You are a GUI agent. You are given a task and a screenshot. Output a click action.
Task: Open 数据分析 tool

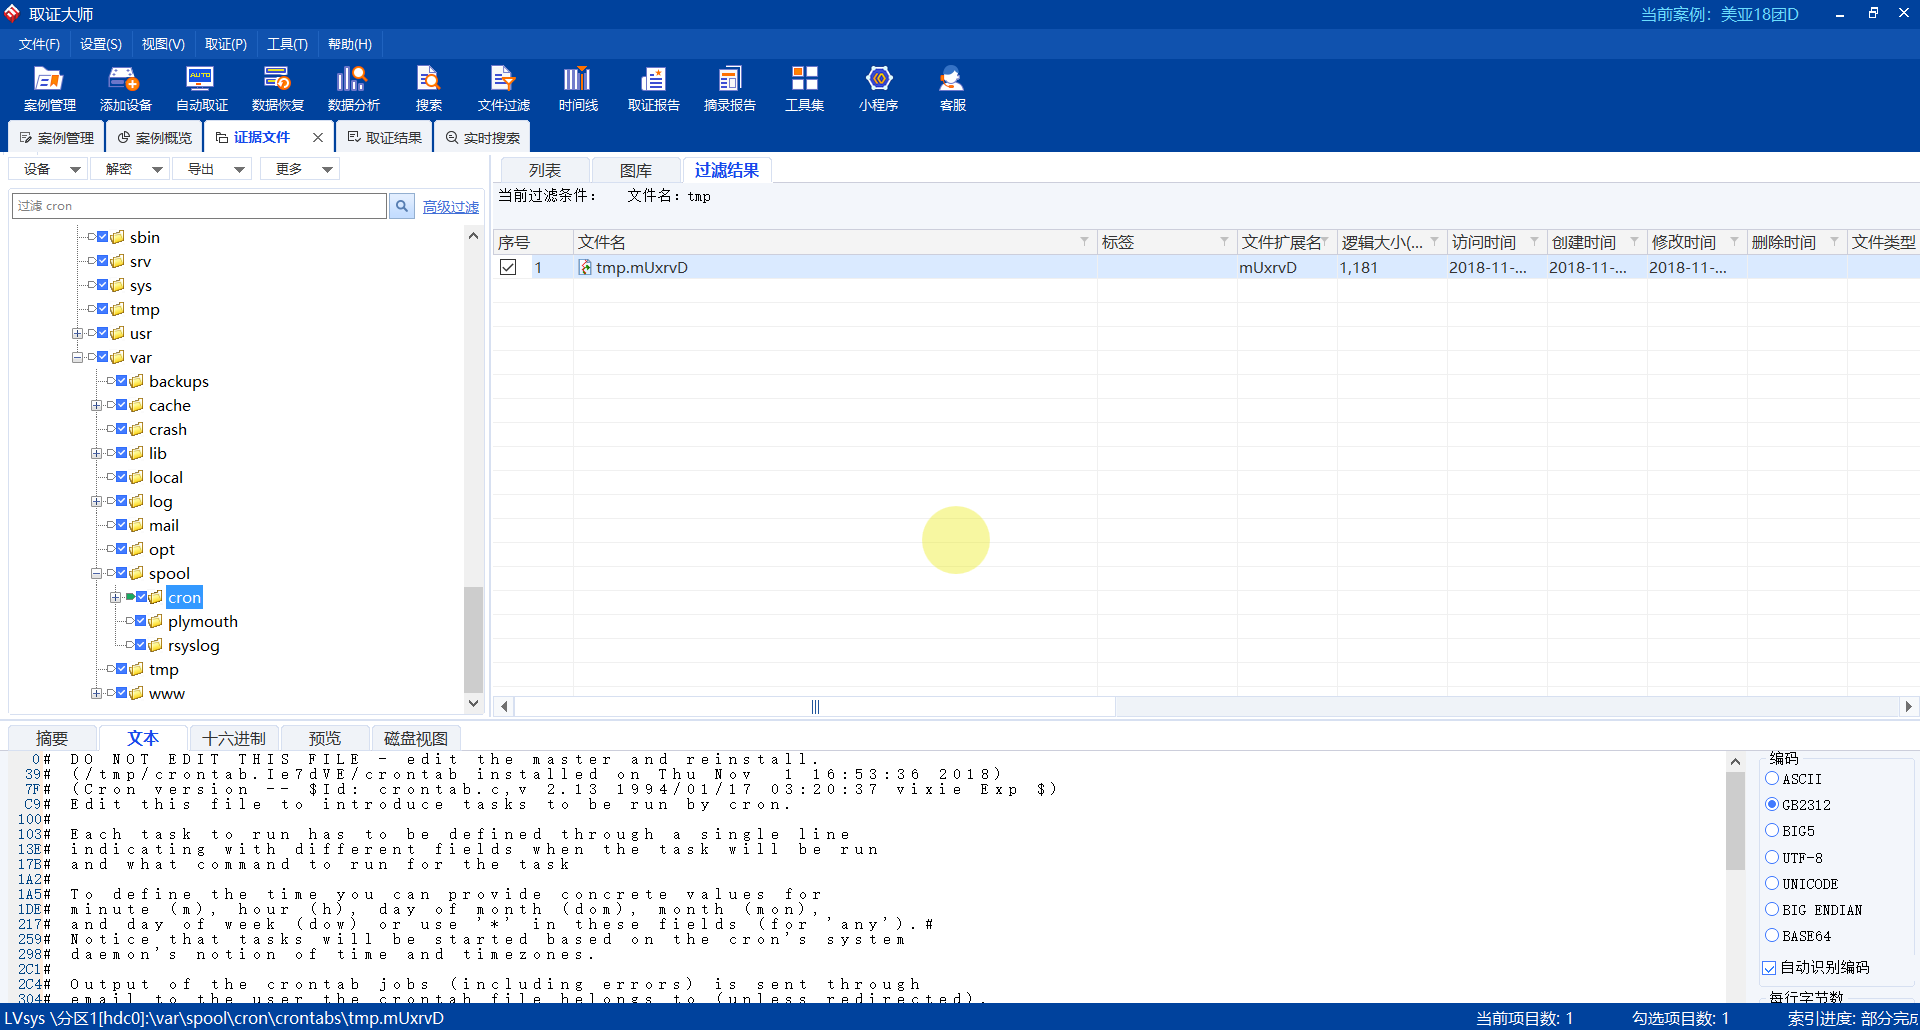click(353, 88)
